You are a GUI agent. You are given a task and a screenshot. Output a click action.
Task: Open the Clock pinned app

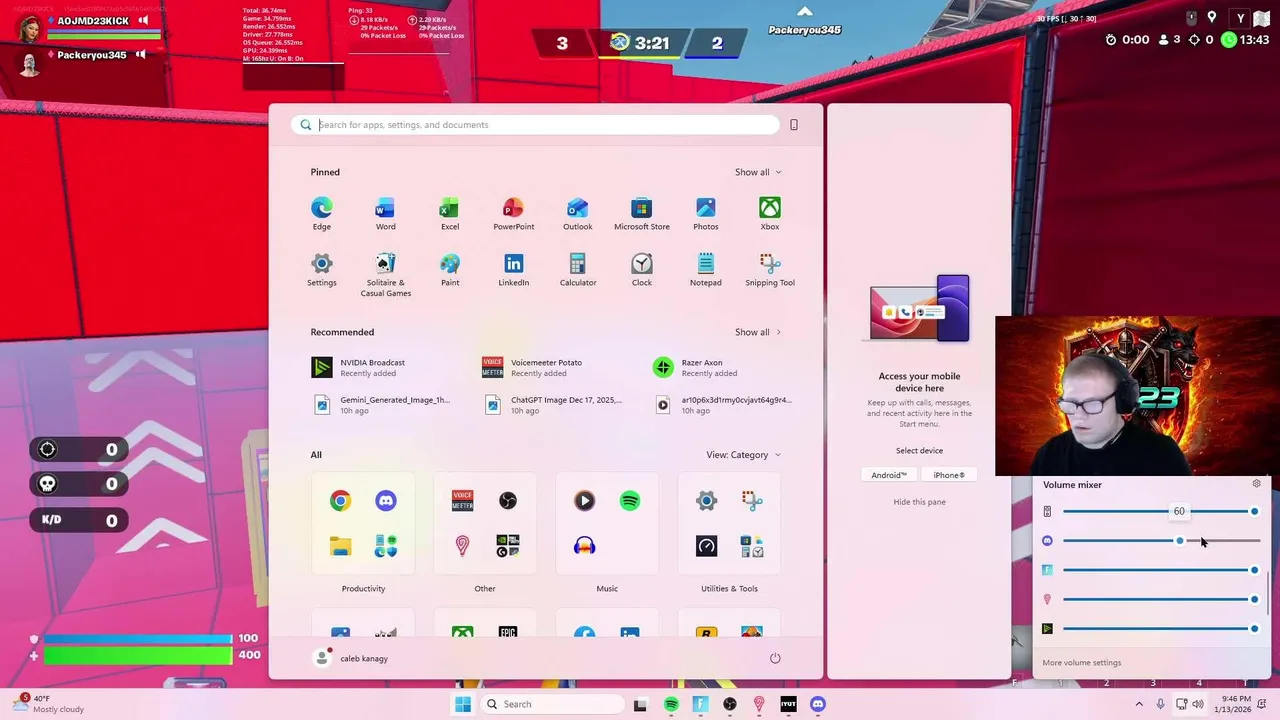click(x=641, y=269)
